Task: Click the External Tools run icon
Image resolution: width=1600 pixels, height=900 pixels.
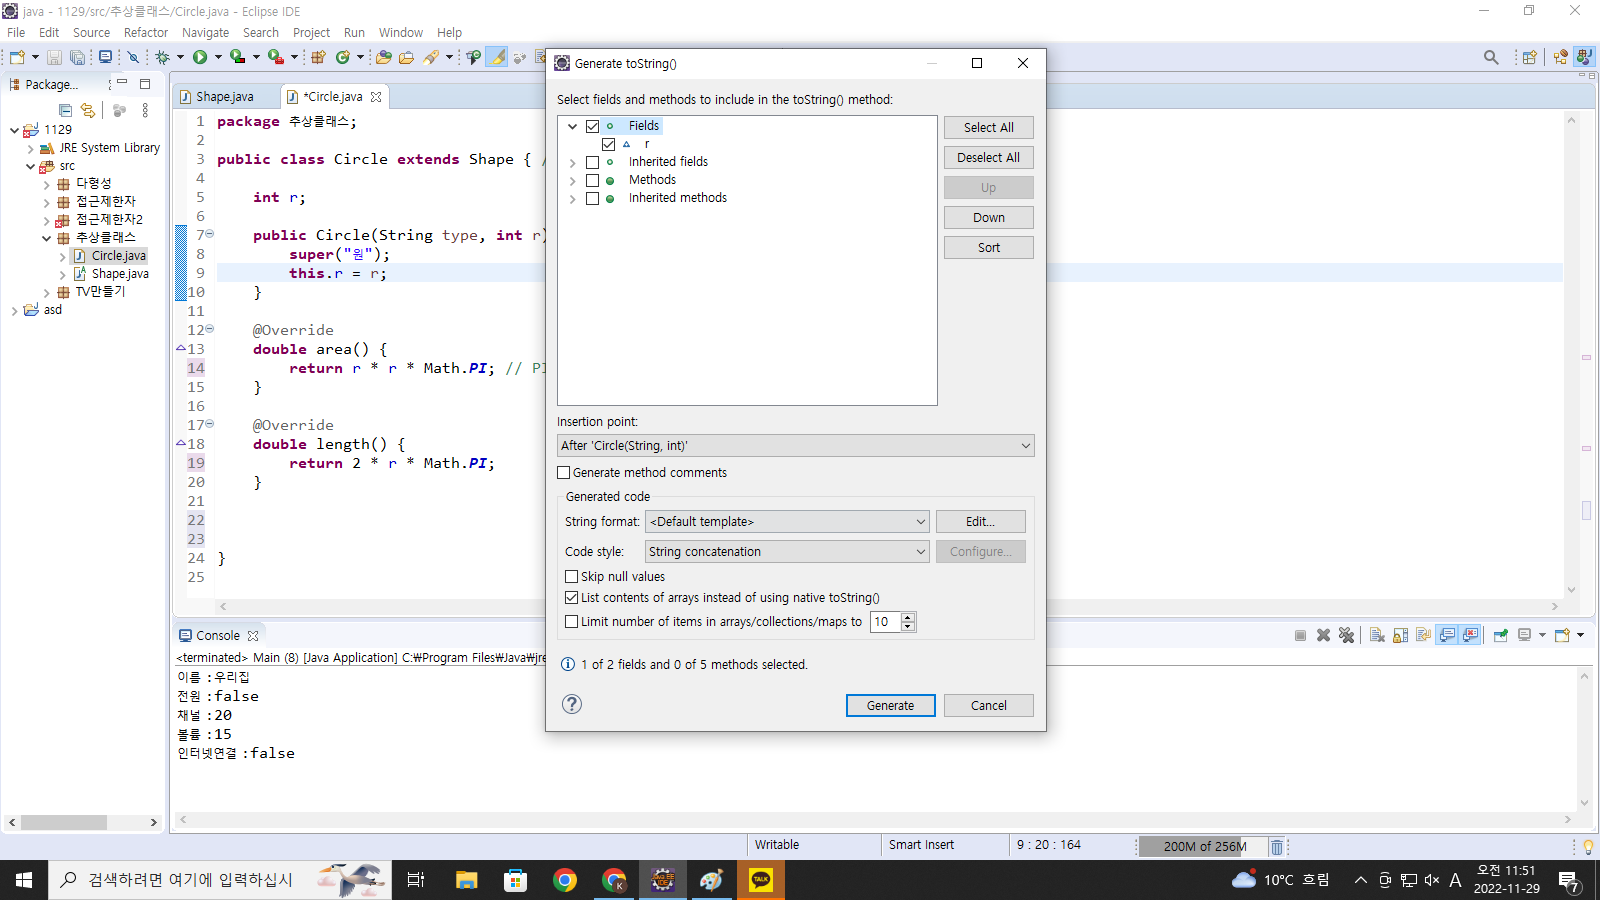Action: 275,57
